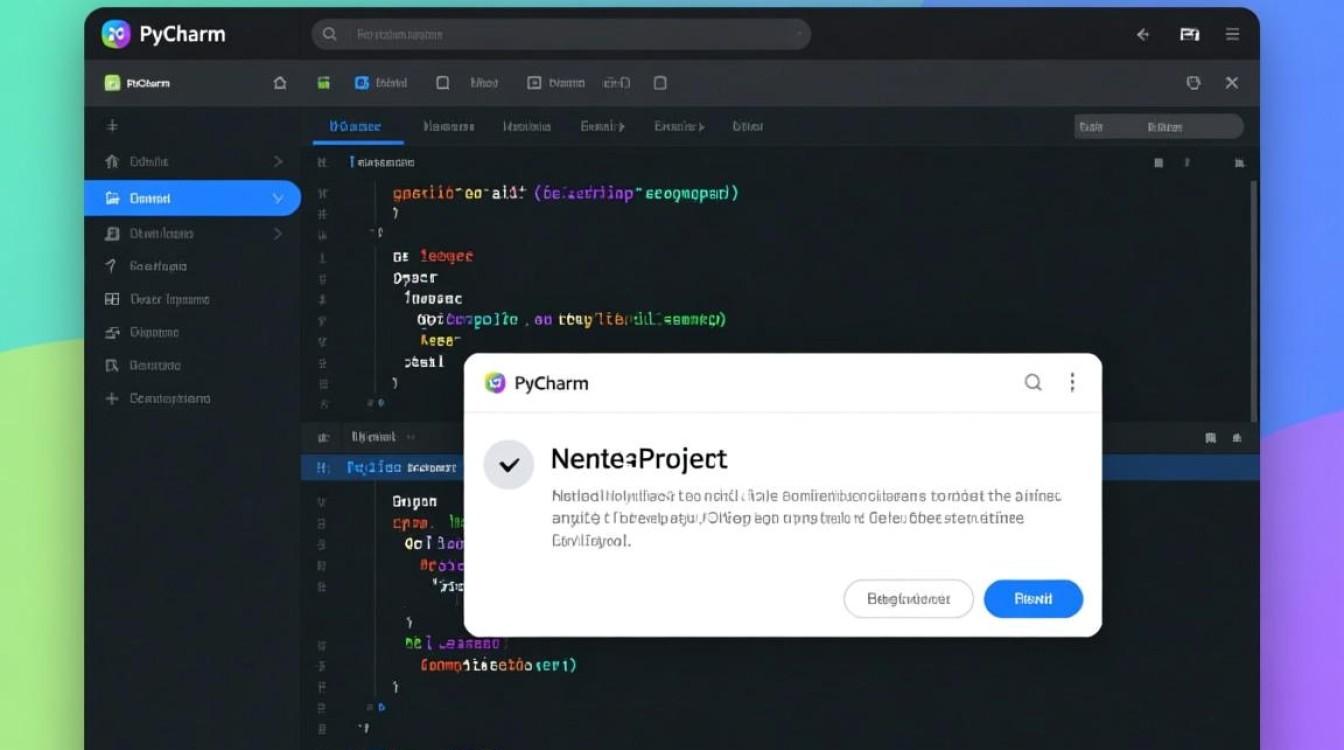Viewport: 1344px width, 750px height.
Task: Open the hamburger menu in the title bar
Action: pos(1232,34)
